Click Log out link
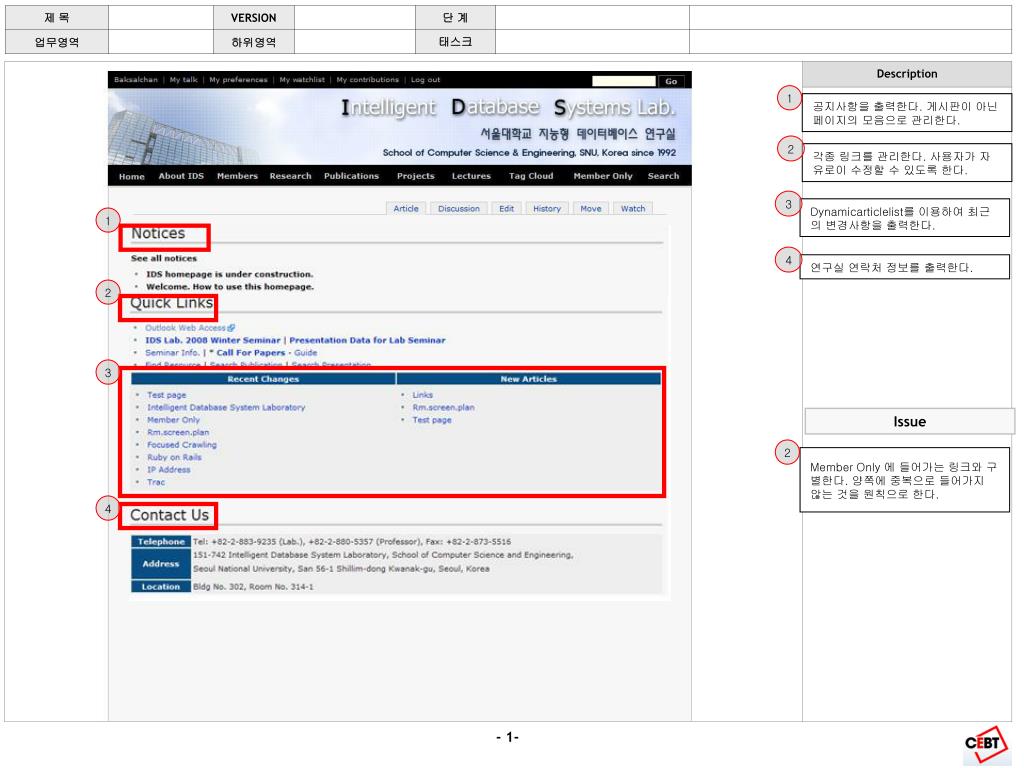 425,80
